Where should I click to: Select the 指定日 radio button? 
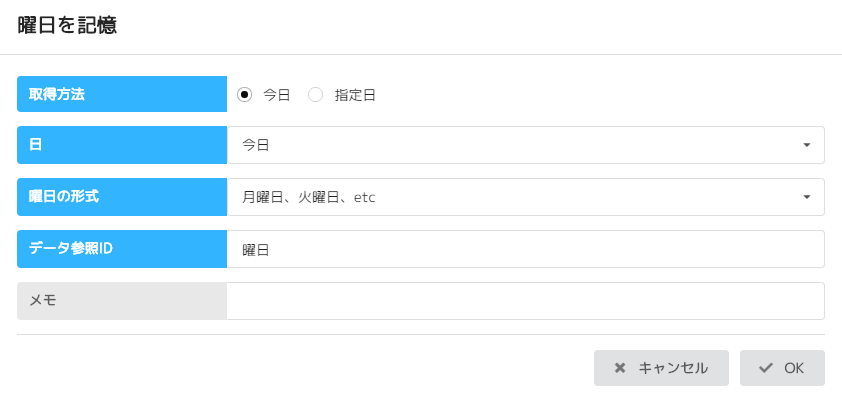[315, 95]
